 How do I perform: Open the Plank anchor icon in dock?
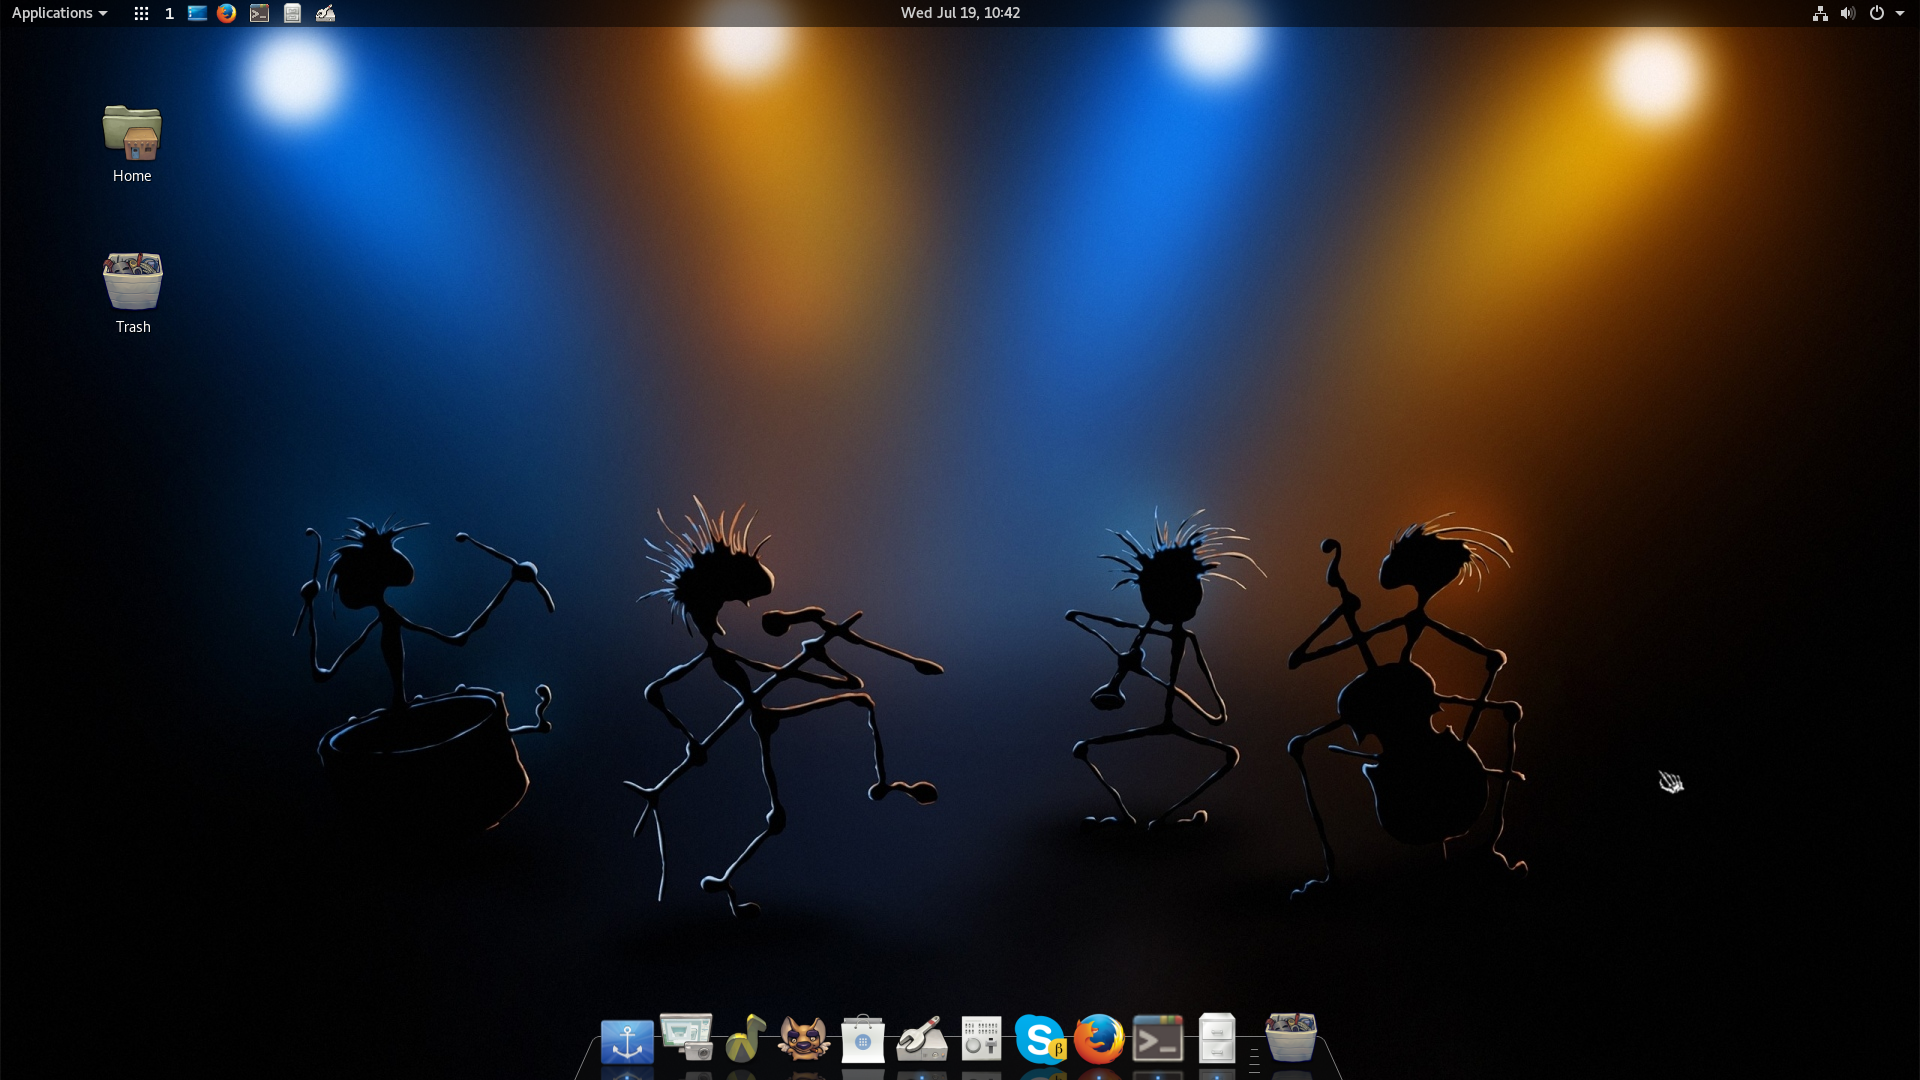click(627, 1041)
